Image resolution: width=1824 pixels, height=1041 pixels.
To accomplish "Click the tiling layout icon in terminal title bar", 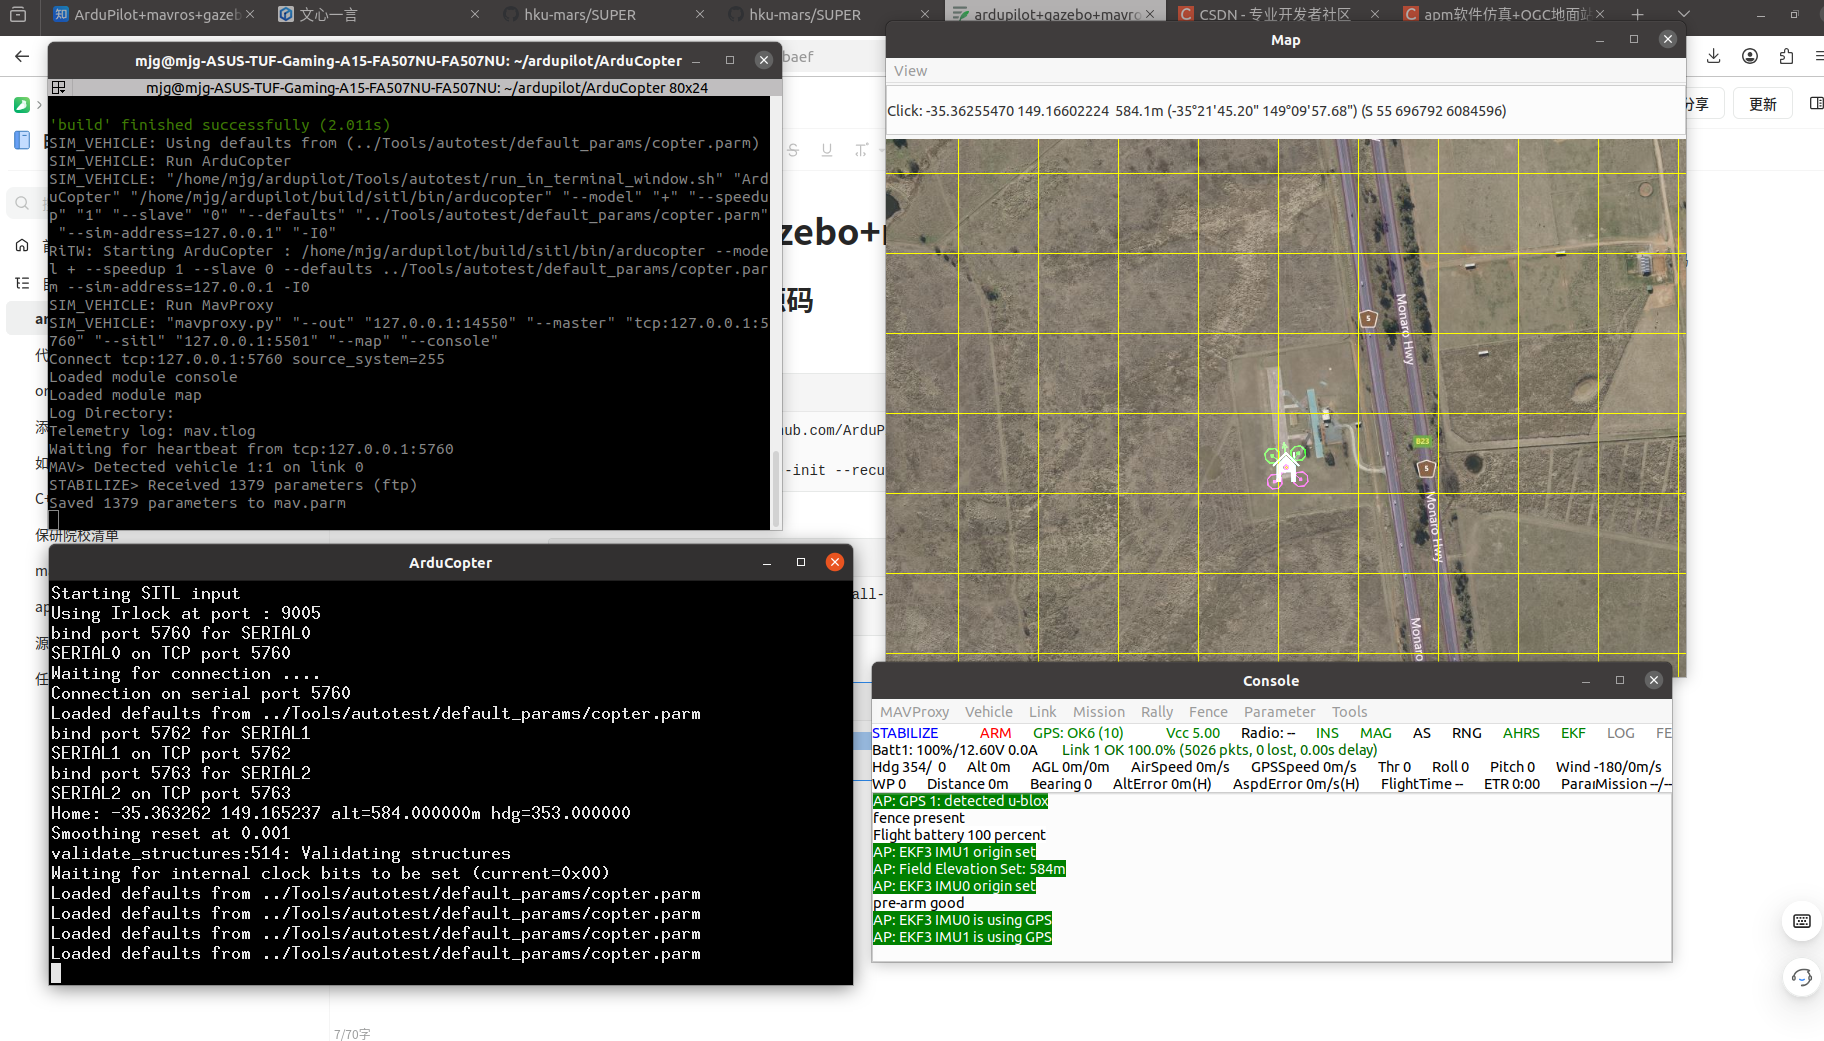I will pyautogui.click(x=59, y=87).
